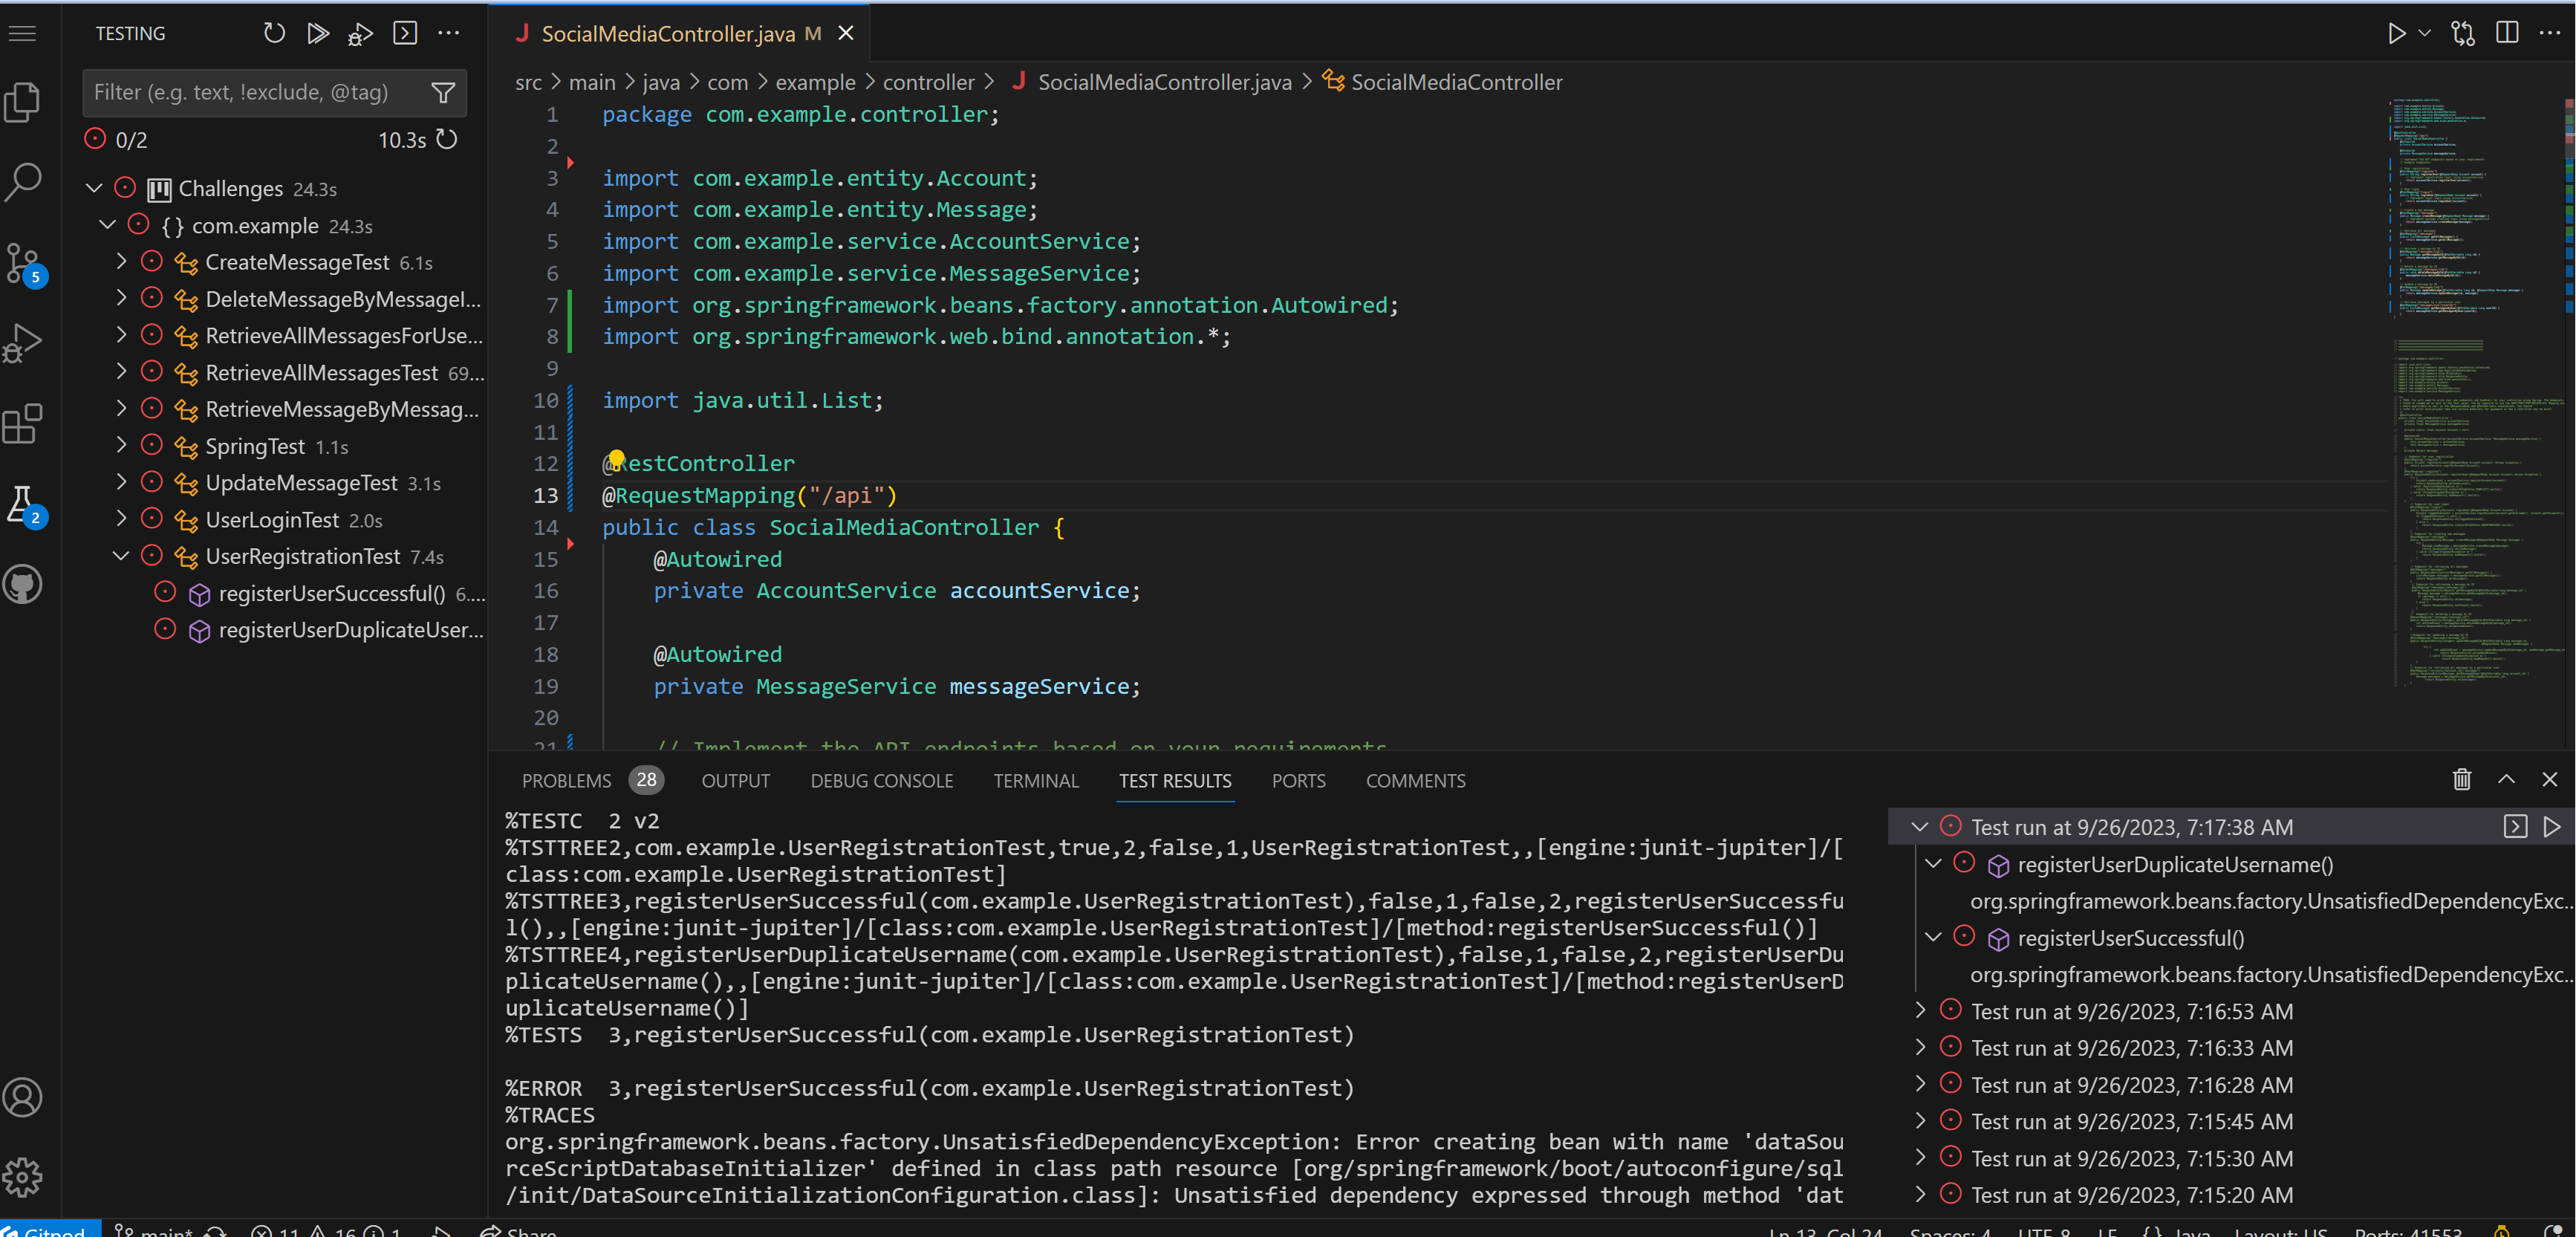Image resolution: width=2576 pixels, height=1237 pixels.
Task: Click the filter funnel icon
Action: point(443,93)
